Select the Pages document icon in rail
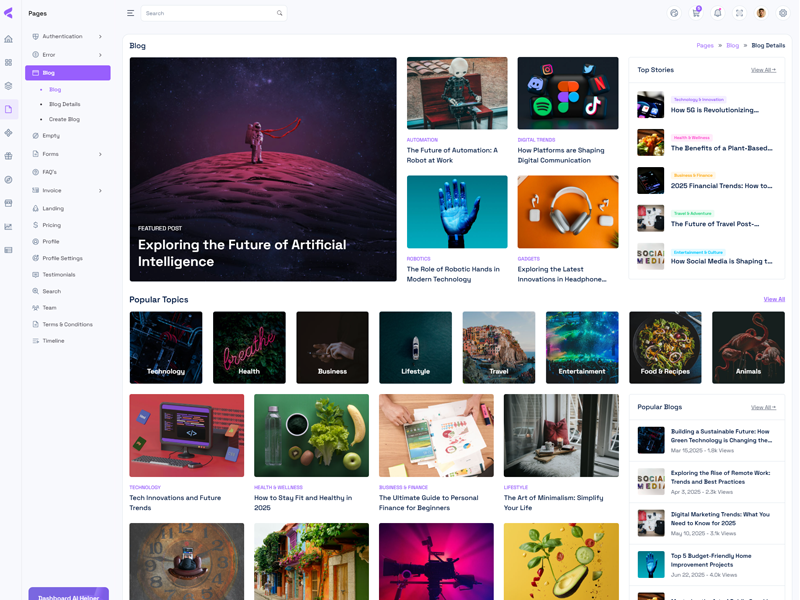Viewport: 800px width, 600px height. (9, 109)
